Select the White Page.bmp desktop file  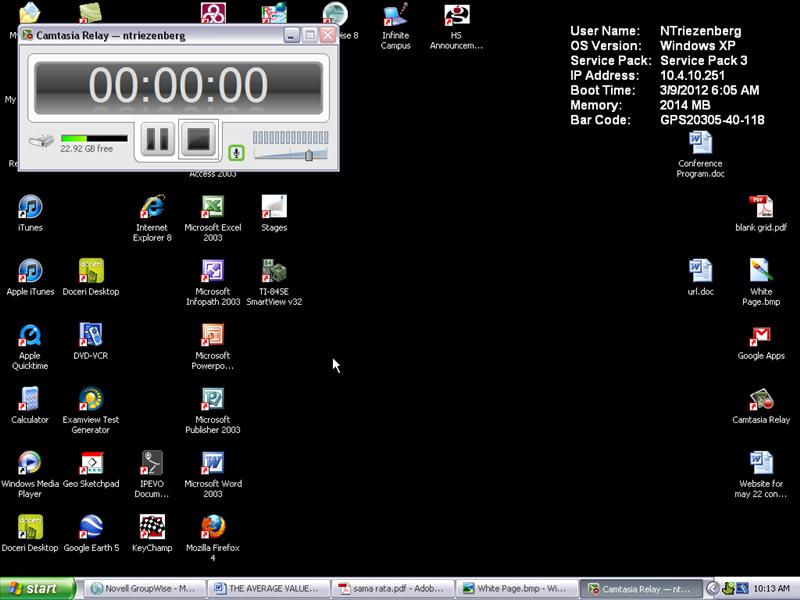coord(761,282)
